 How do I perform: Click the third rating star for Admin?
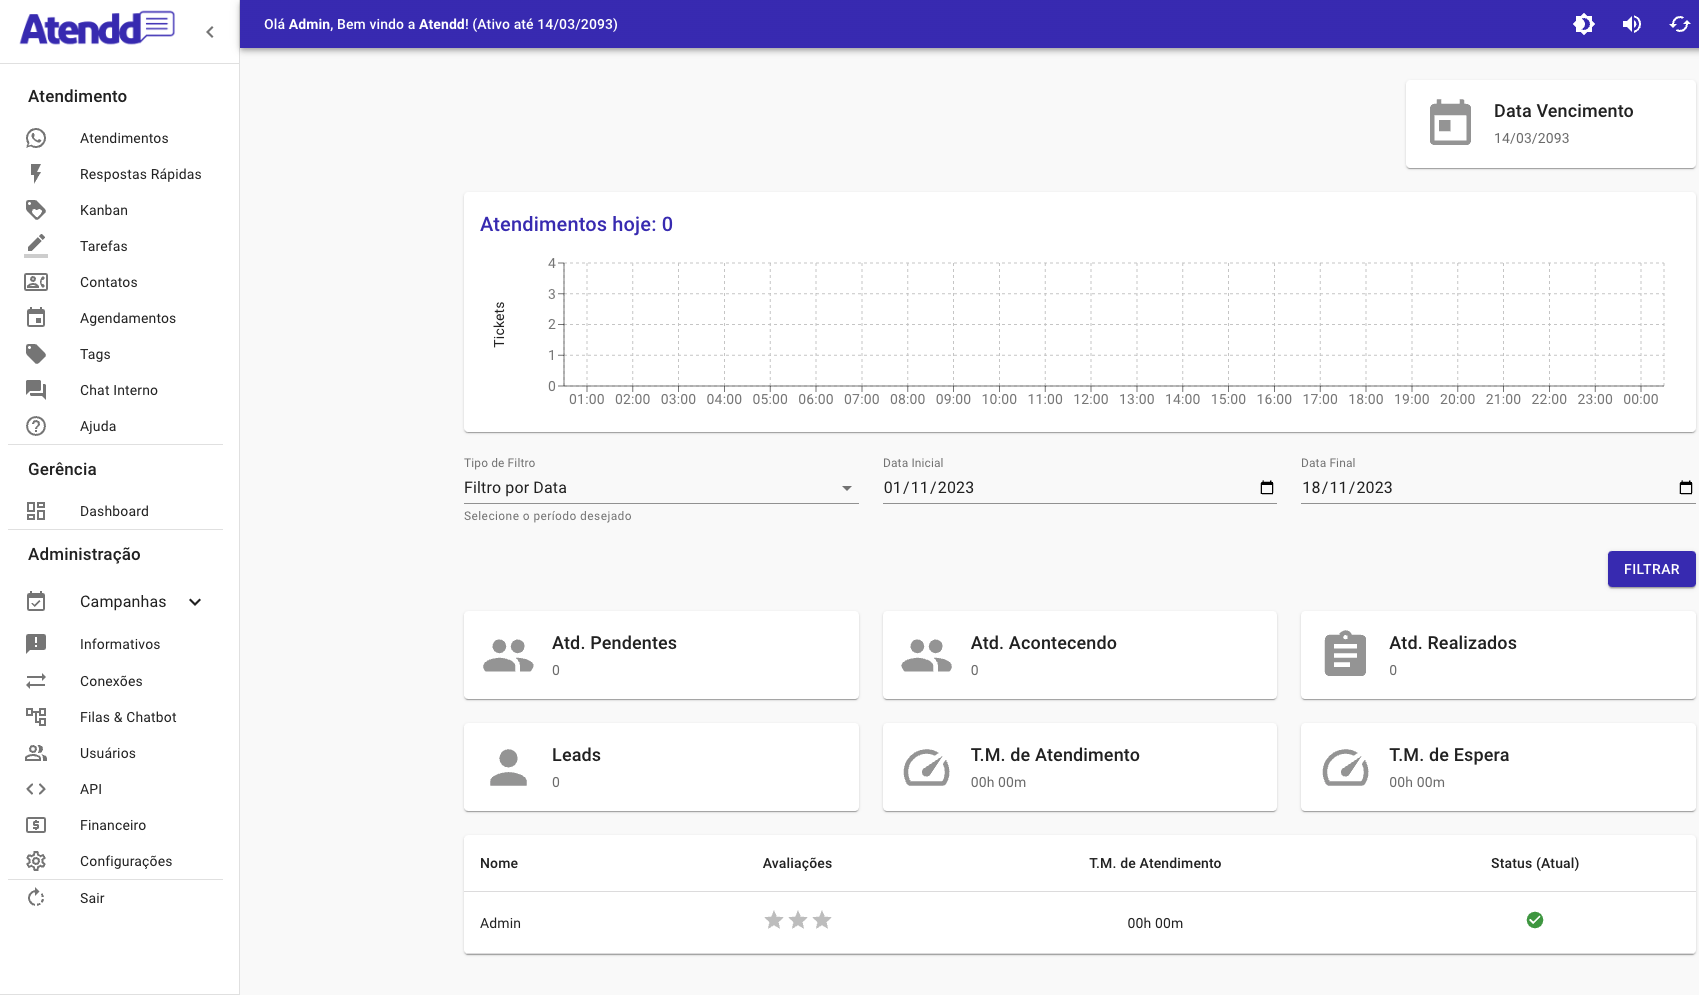coord(822,920)
